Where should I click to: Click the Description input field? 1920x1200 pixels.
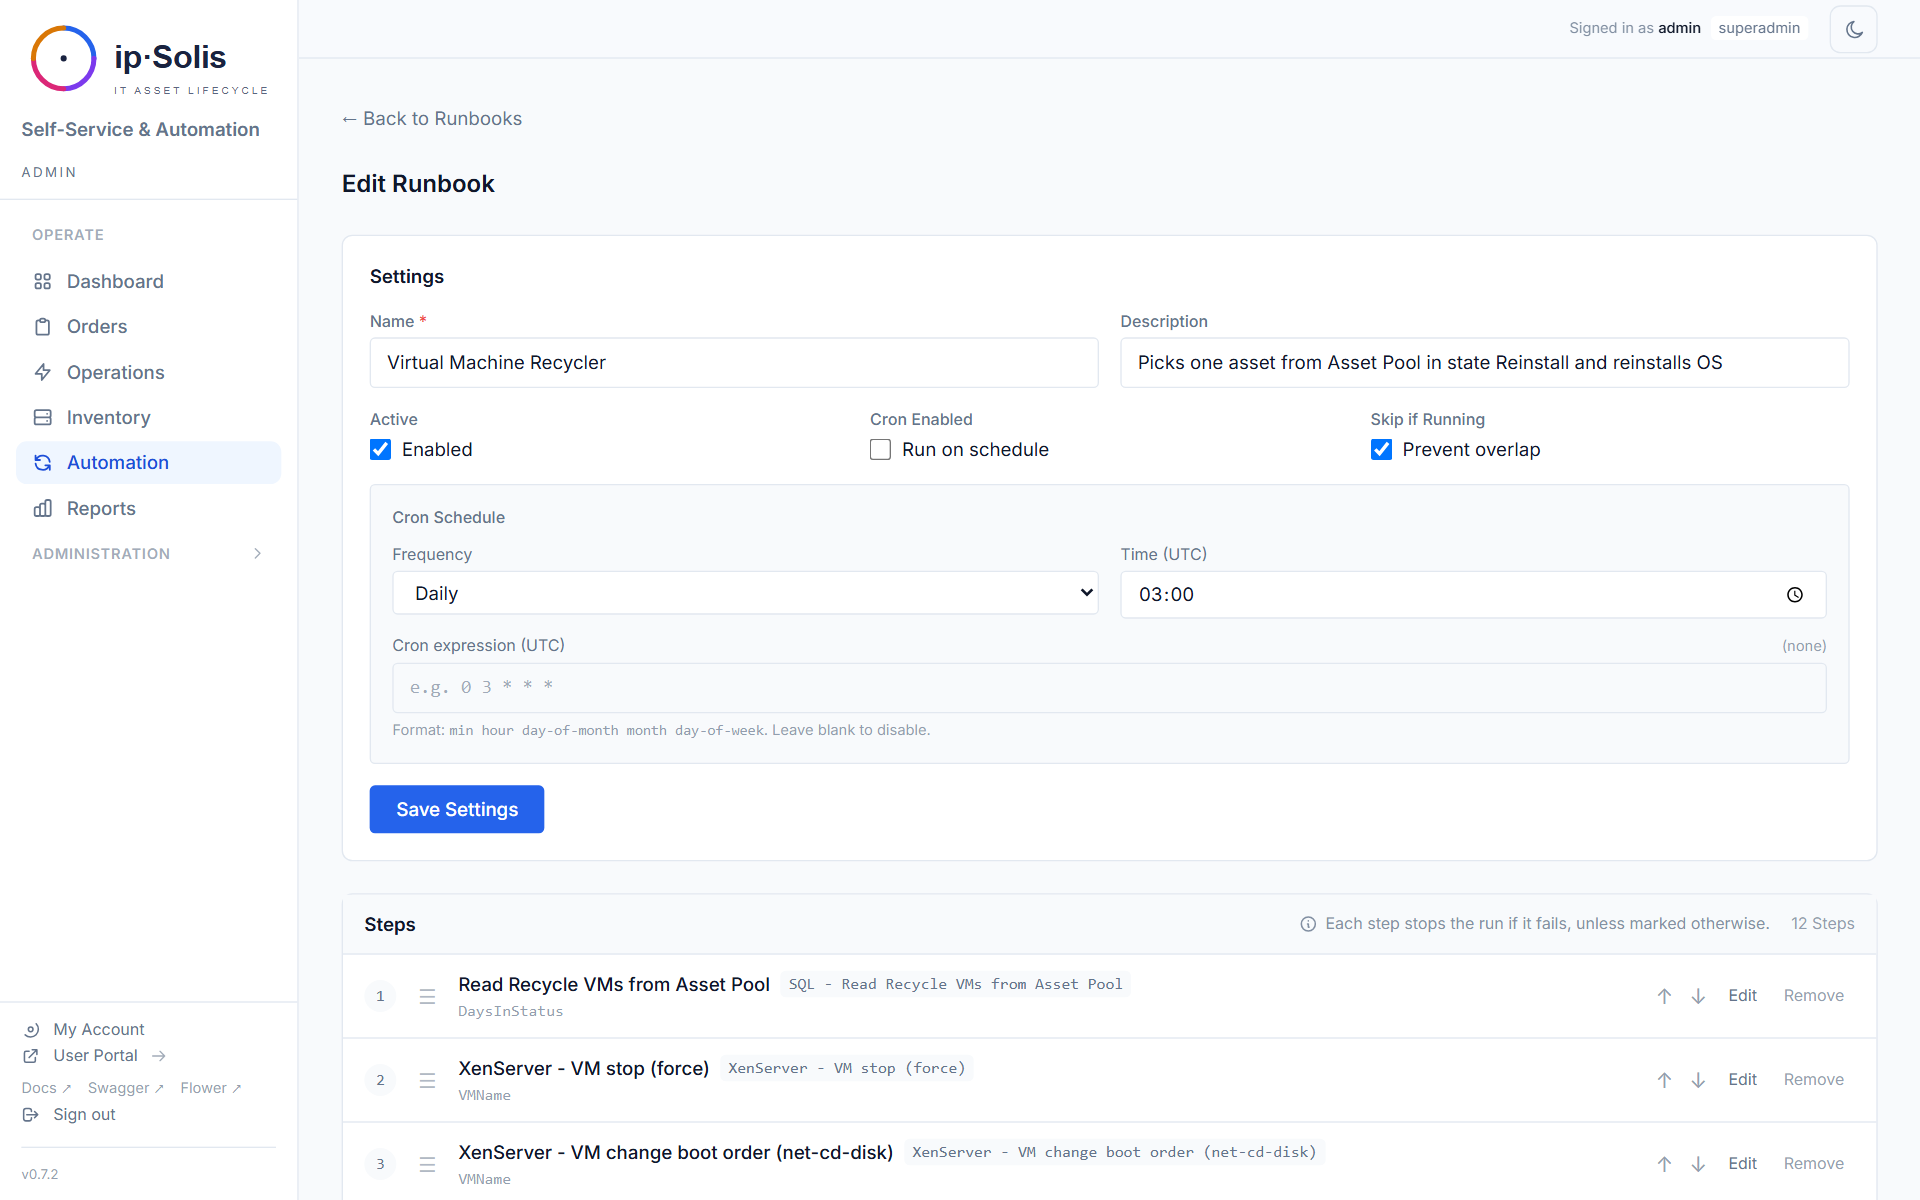pos(1484,363)
